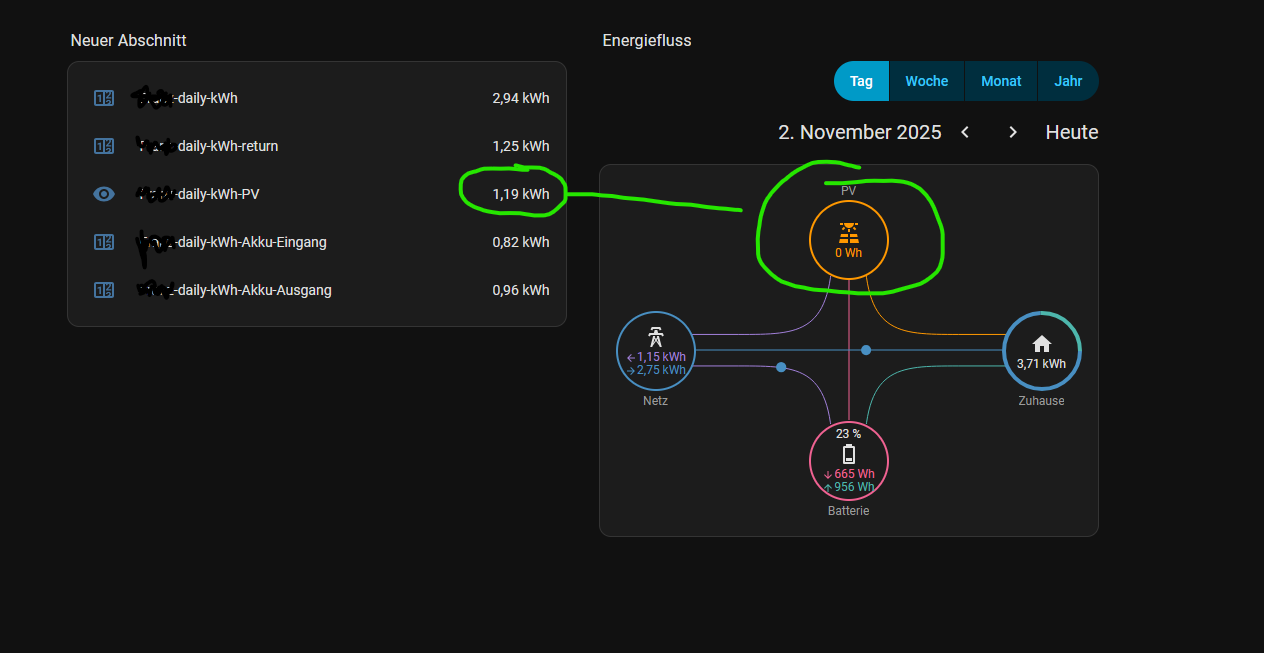Click the counter icon of daily-kWh-Akku-Eingang row
Screen dimensions: 1264x653
tap(104, 242)
